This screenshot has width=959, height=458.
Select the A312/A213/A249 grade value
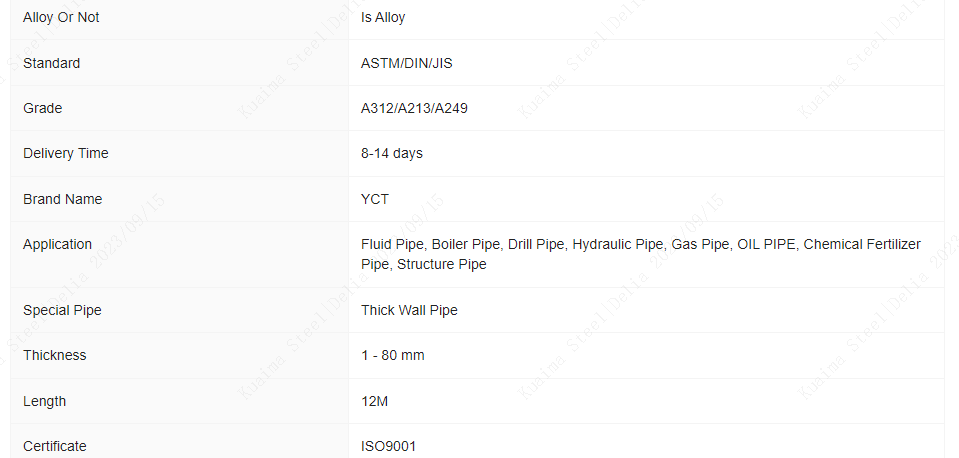click(414, 108)
